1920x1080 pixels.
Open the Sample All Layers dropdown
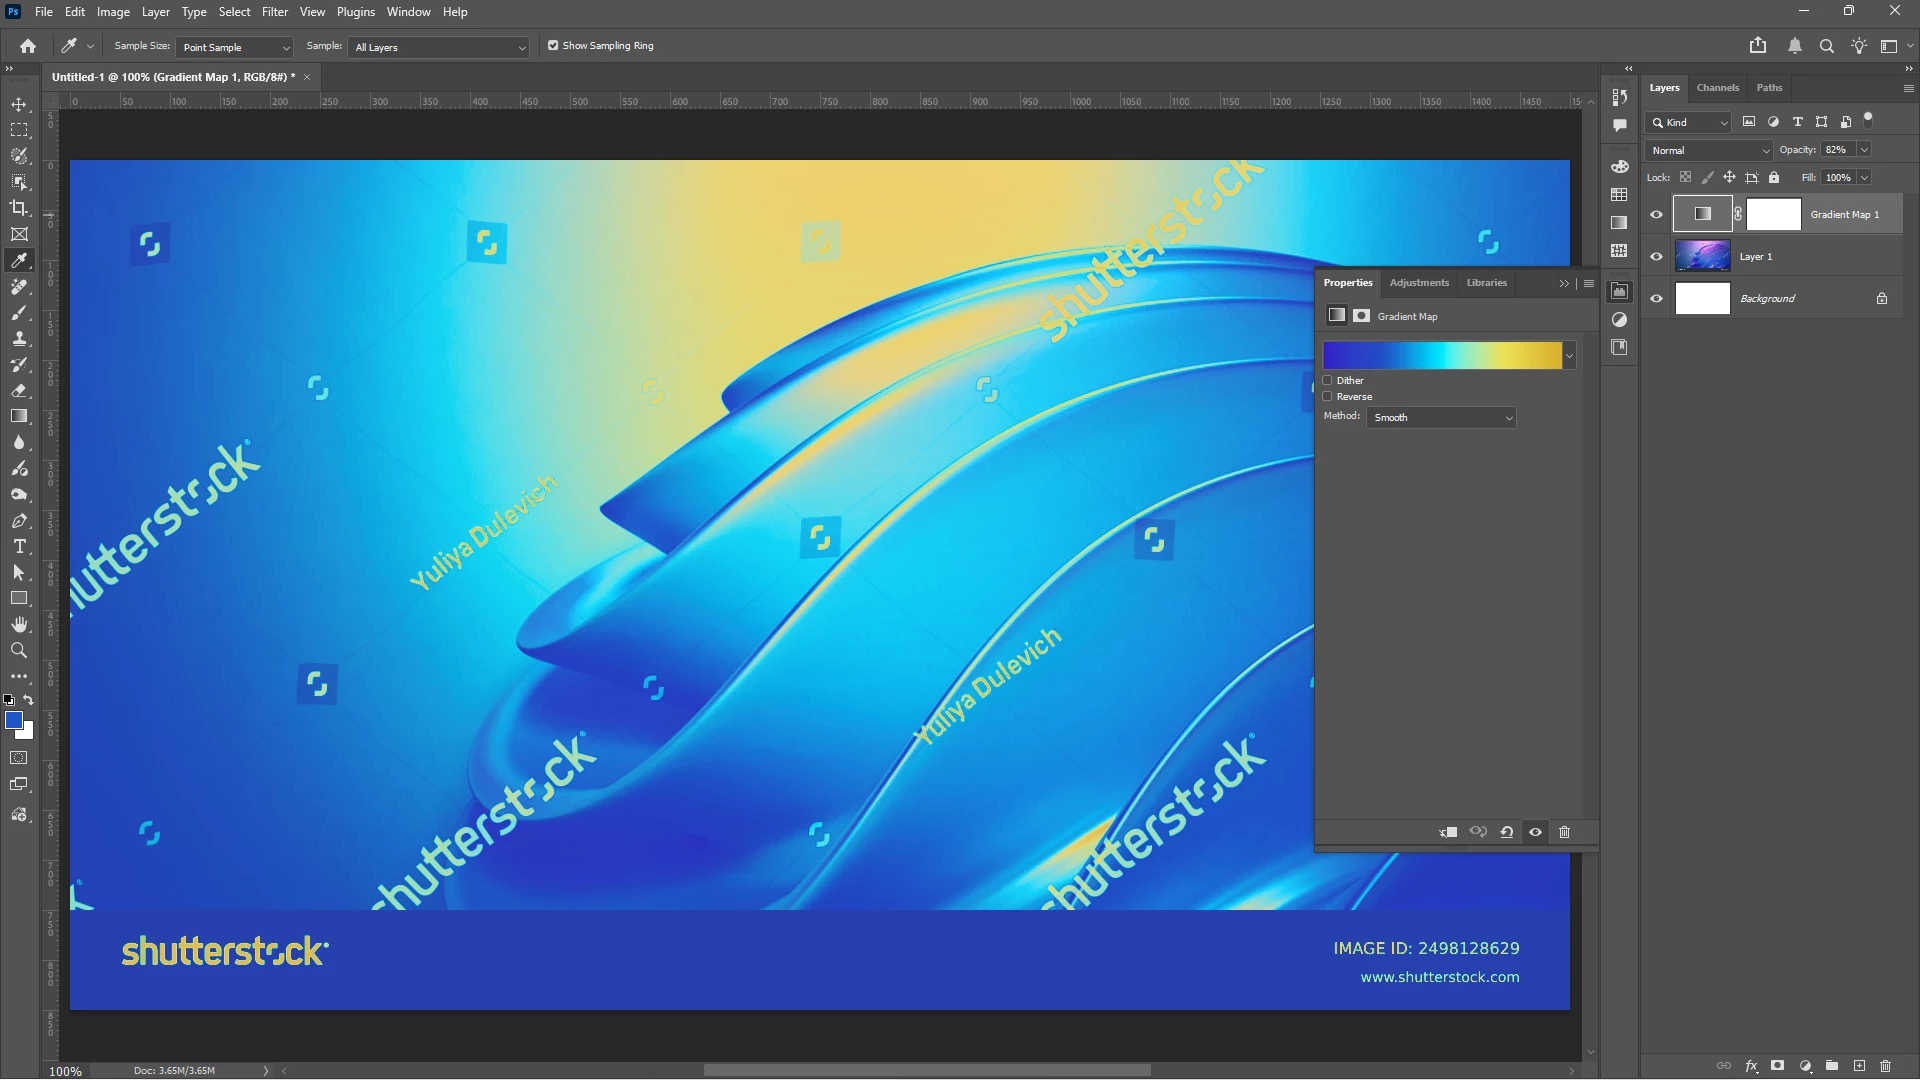pyautogui.click(x=438, y=47)
